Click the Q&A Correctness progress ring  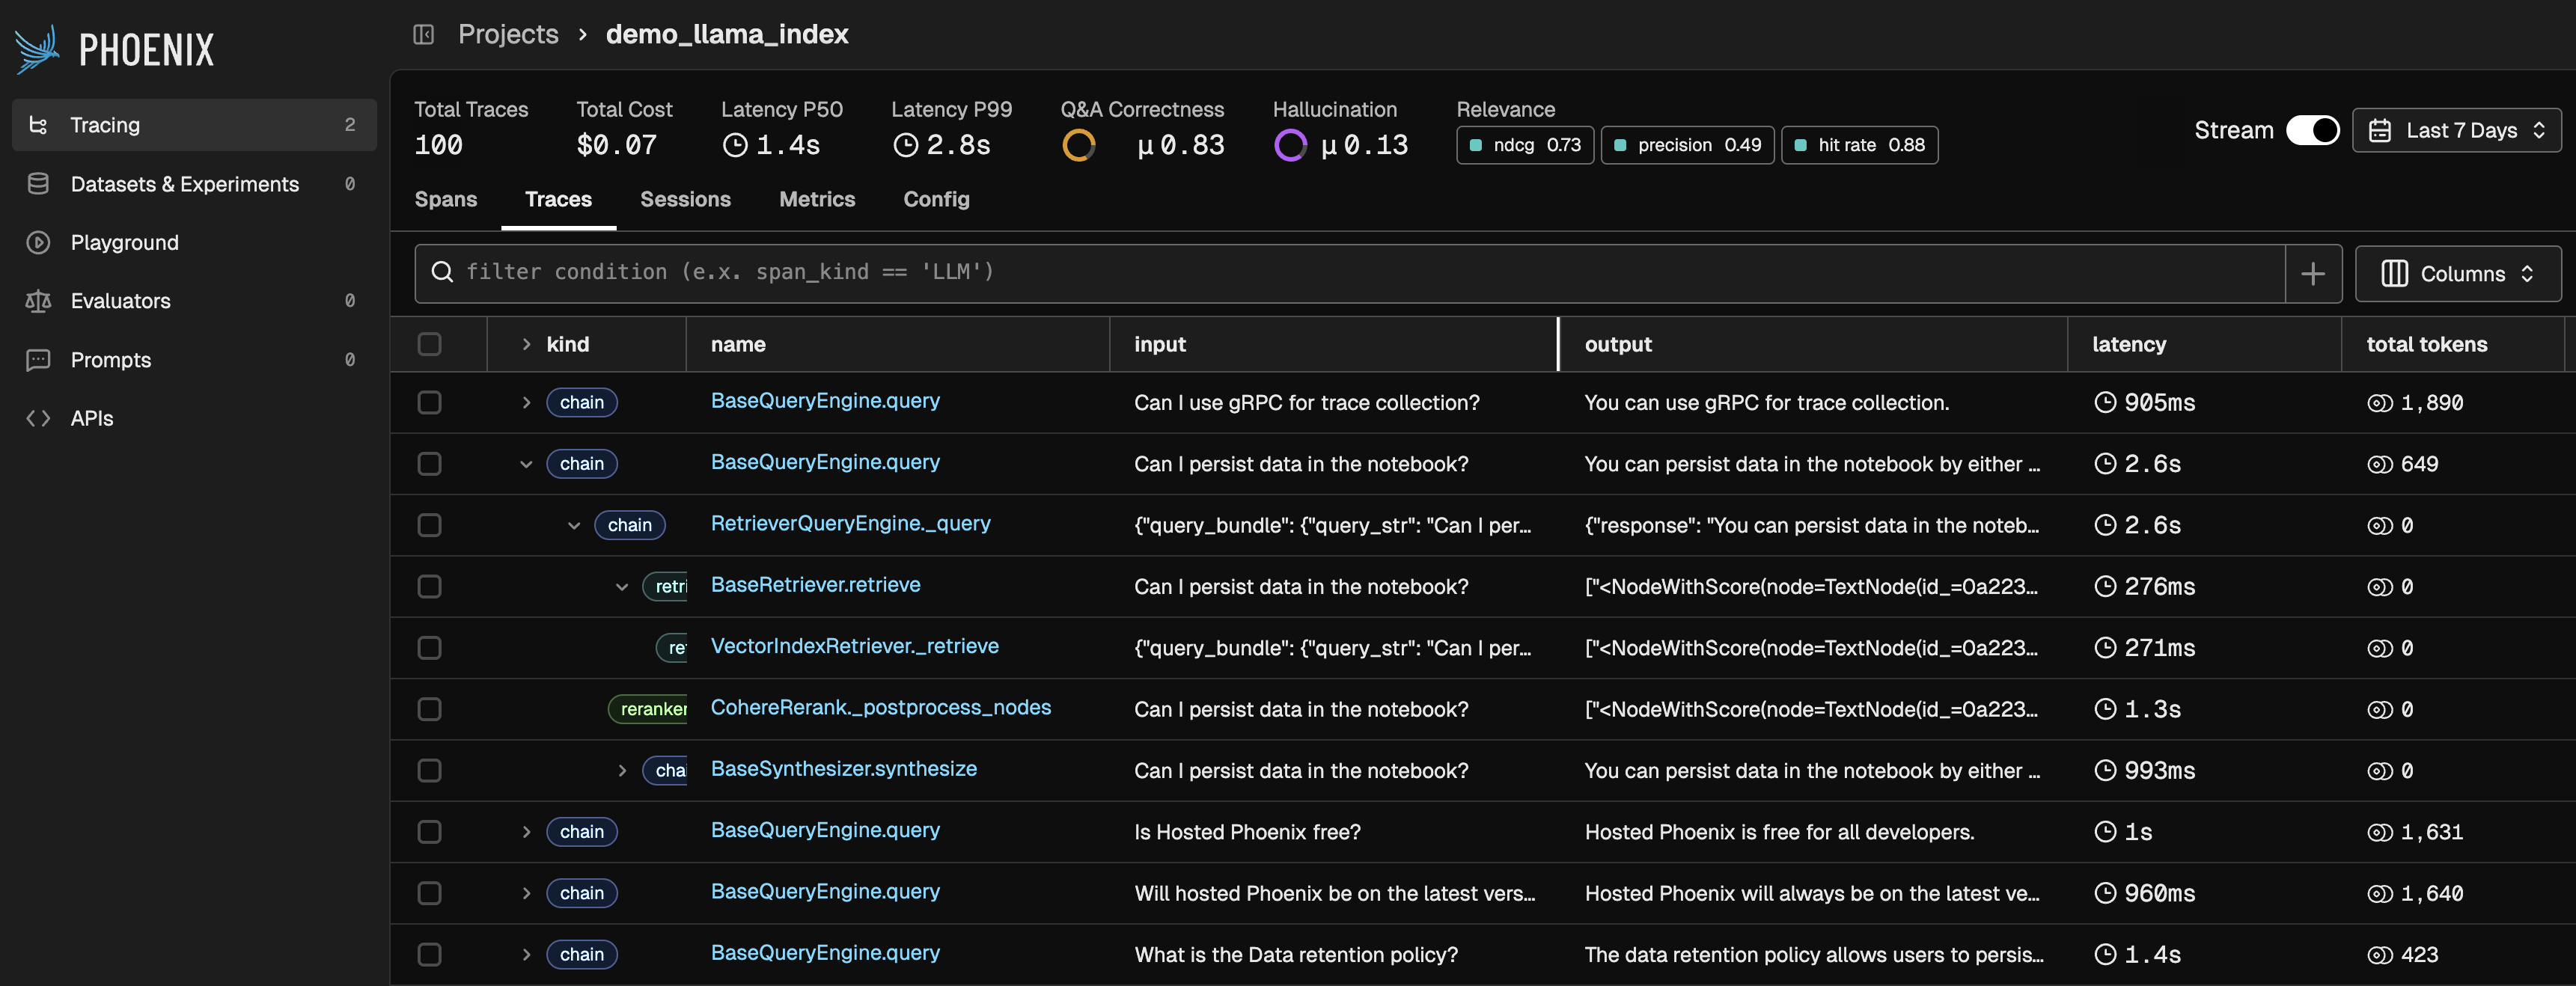pyautogui.click(x=1080, y=144)
